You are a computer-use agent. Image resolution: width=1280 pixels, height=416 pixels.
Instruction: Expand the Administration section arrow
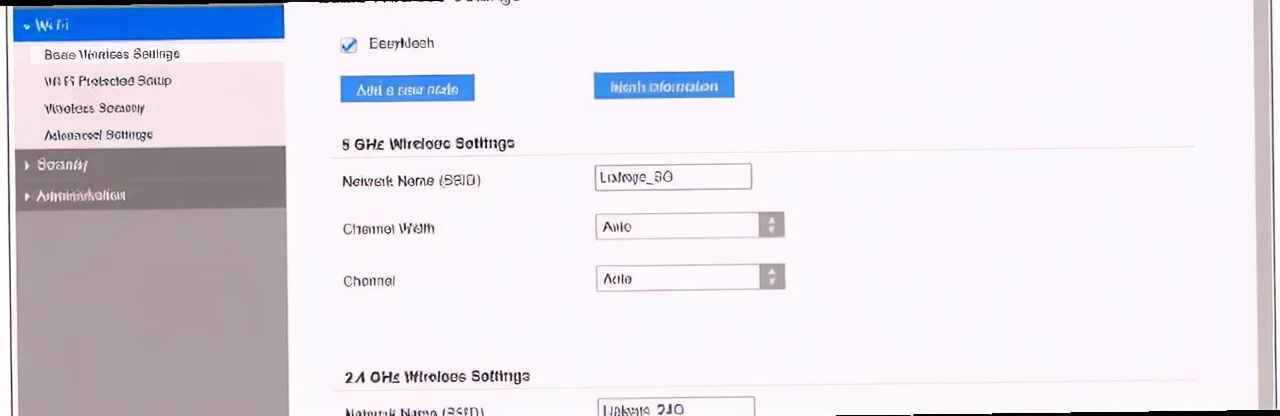point(26,196)
